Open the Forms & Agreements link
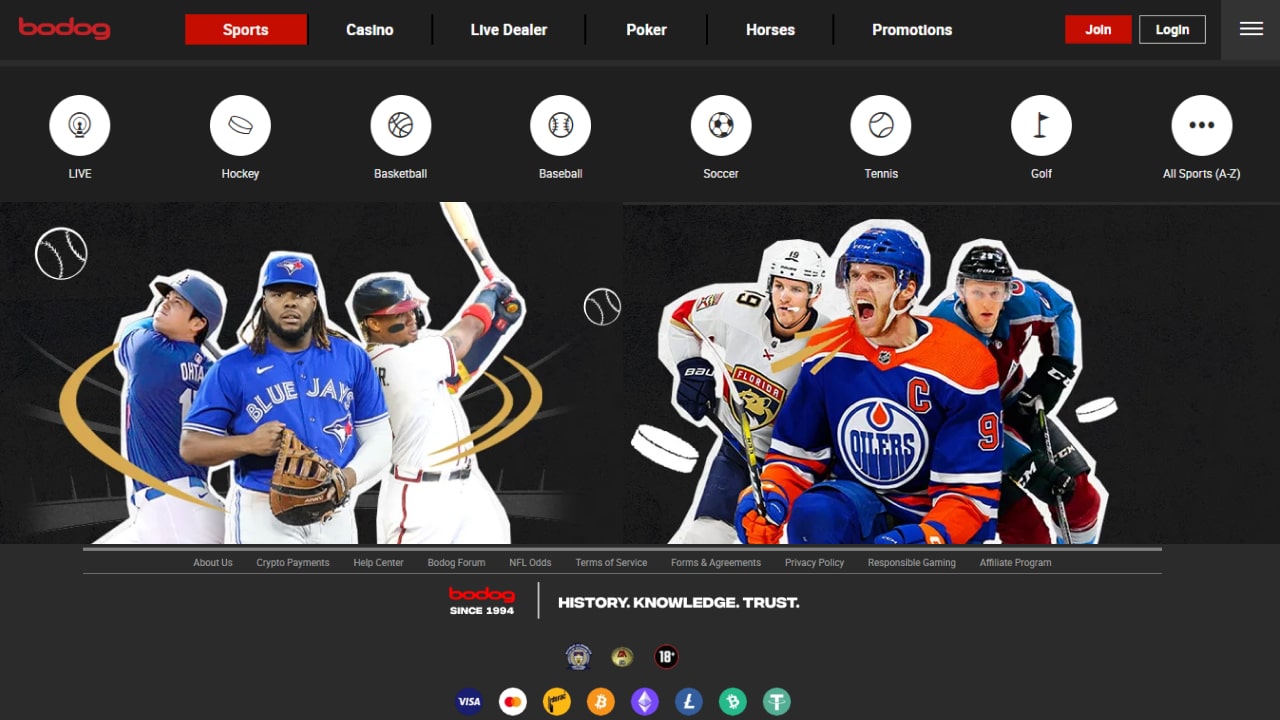Image resolution: width=1280 pixels, height=720 pixels. tap(716, 562)
